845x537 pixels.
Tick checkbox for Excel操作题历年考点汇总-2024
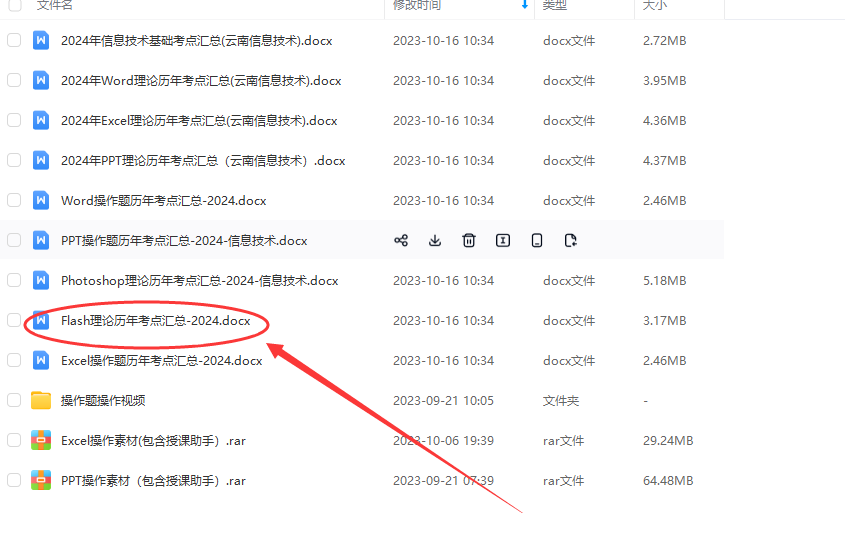point(14,360)
